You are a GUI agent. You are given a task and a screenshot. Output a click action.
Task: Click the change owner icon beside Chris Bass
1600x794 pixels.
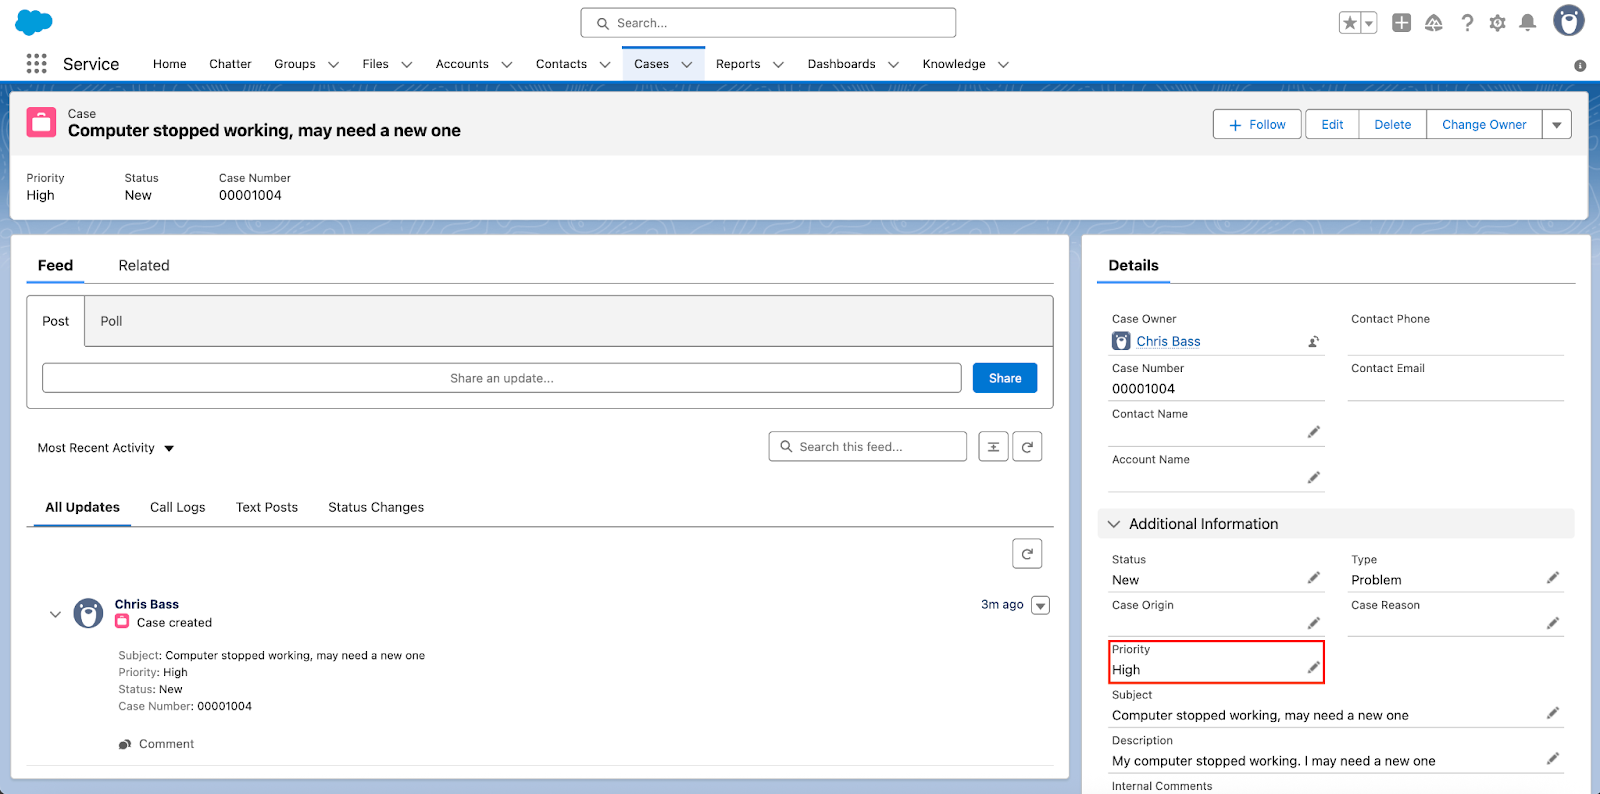click(x=1313, y=342)
